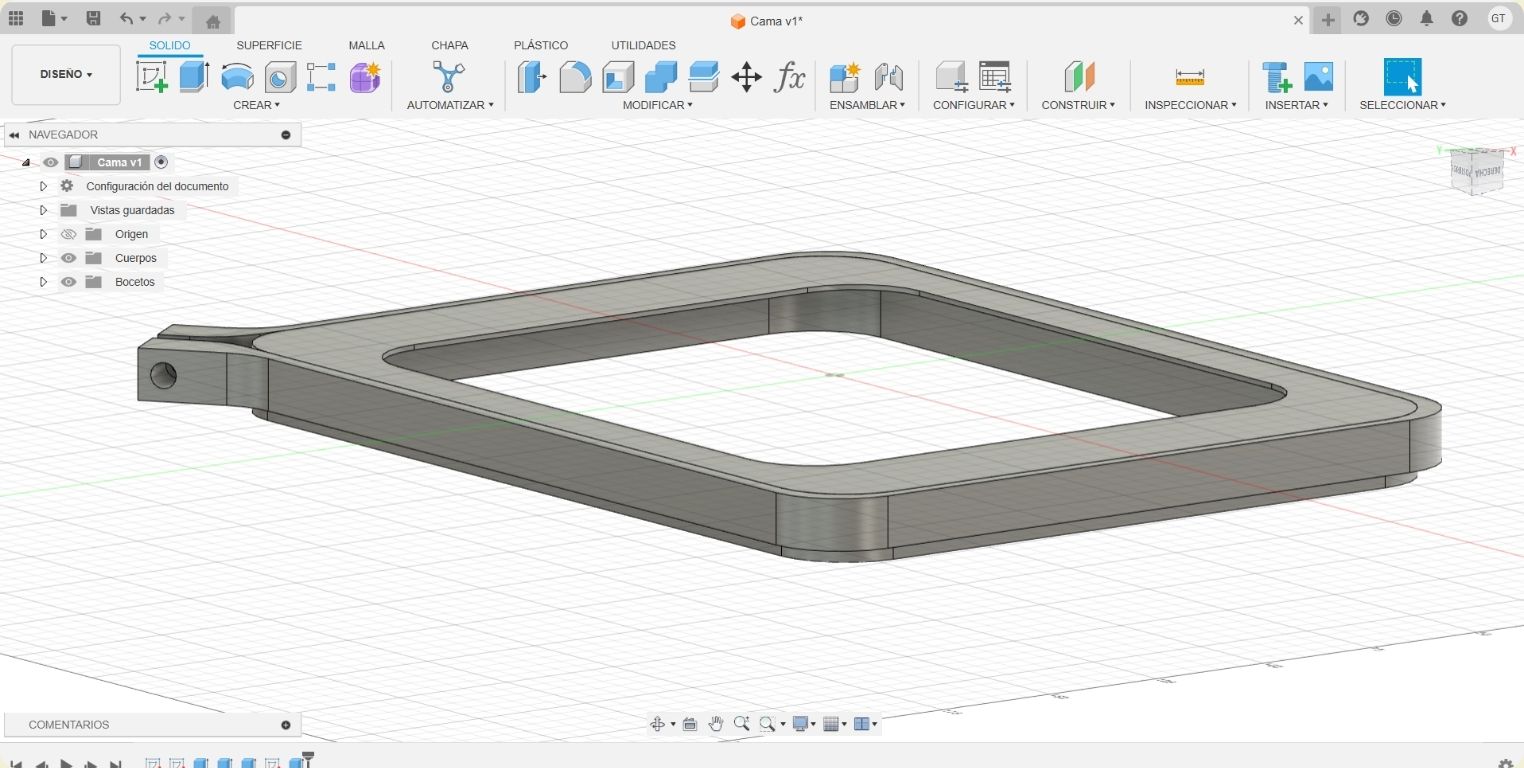This screenshot has height=768, width=1524.
Task: Switch to the MALLA tab
Action: click(366, 45)
